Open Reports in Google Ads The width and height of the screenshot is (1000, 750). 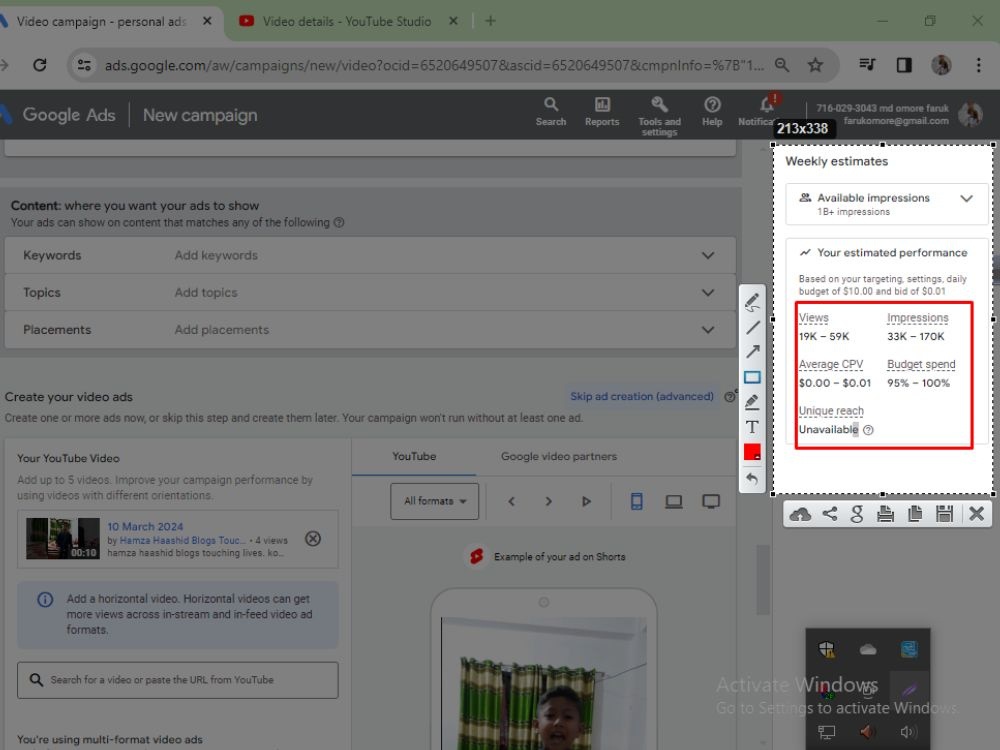tap(602, 112)
